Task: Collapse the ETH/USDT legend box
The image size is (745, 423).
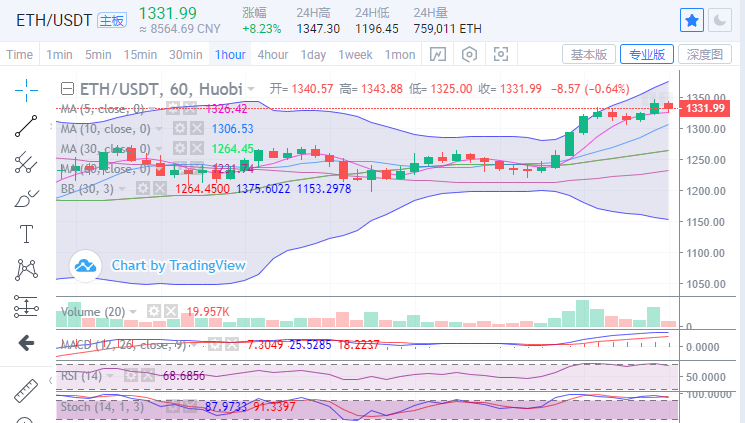Action: [67, 89]
